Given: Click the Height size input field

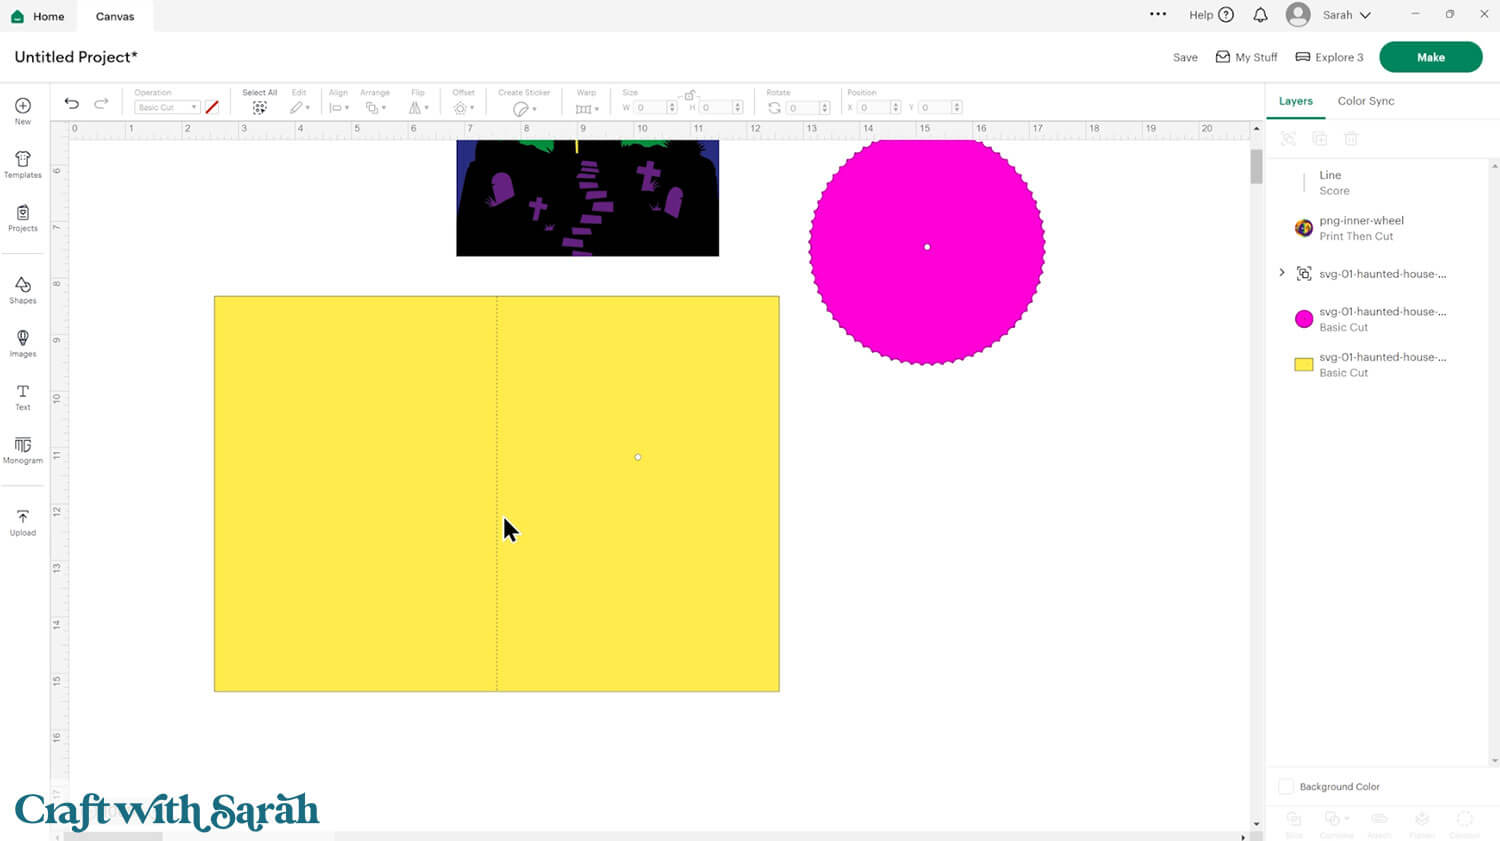Looking at the screenshot, I should 720,107.
